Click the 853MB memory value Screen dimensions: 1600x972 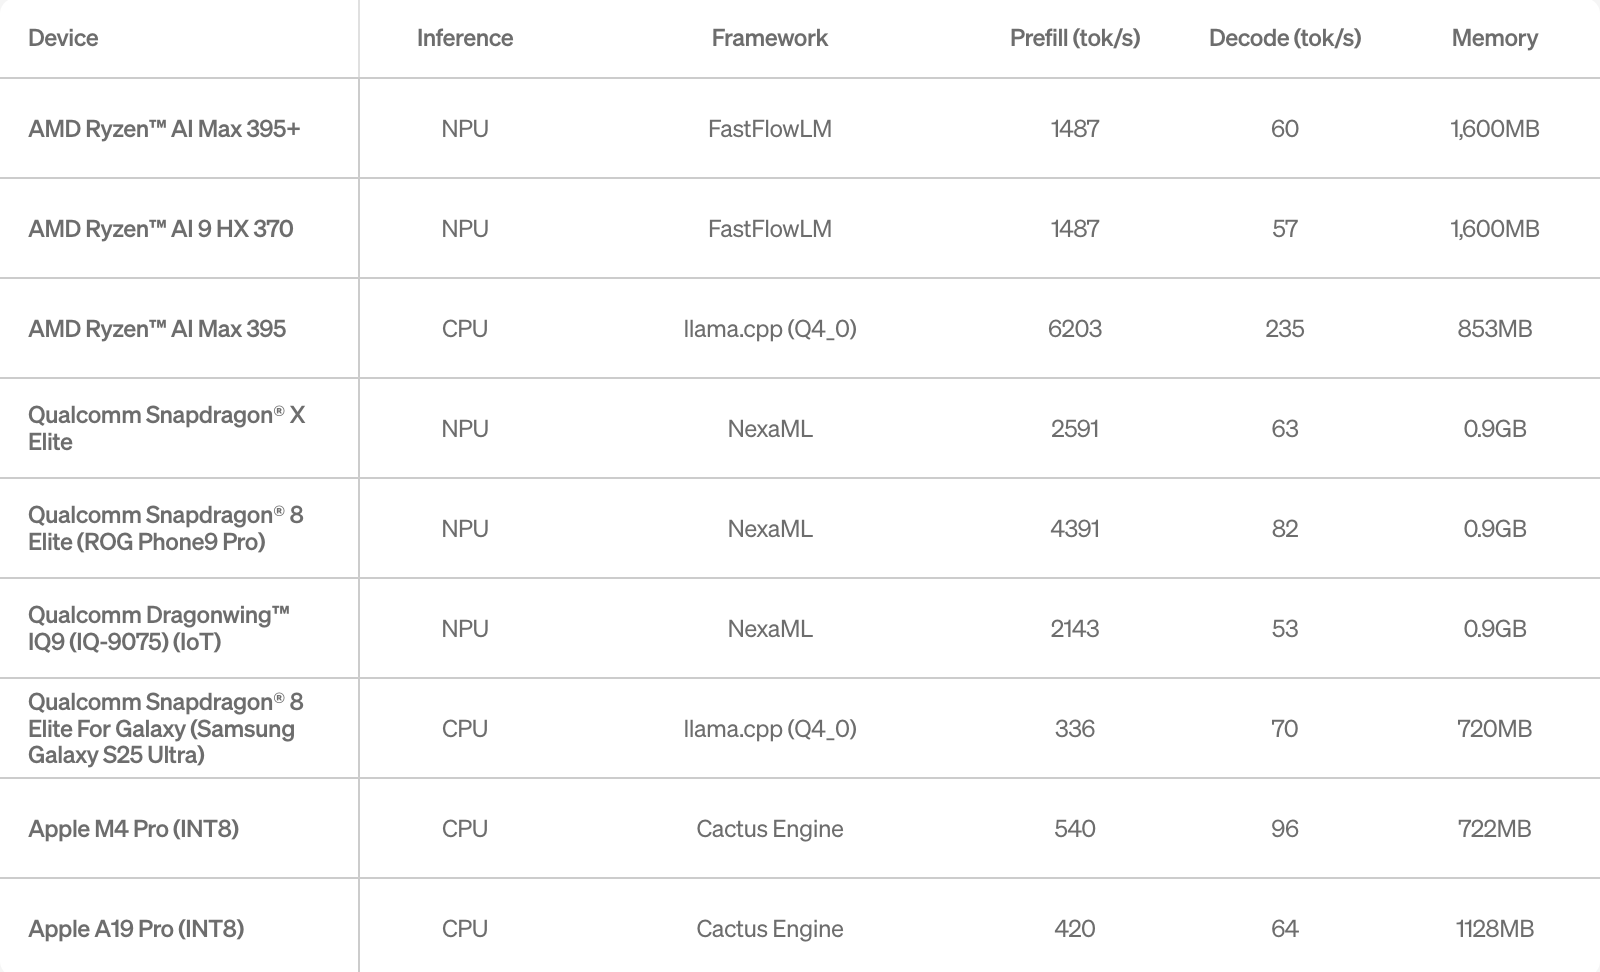coord(1494,329)
